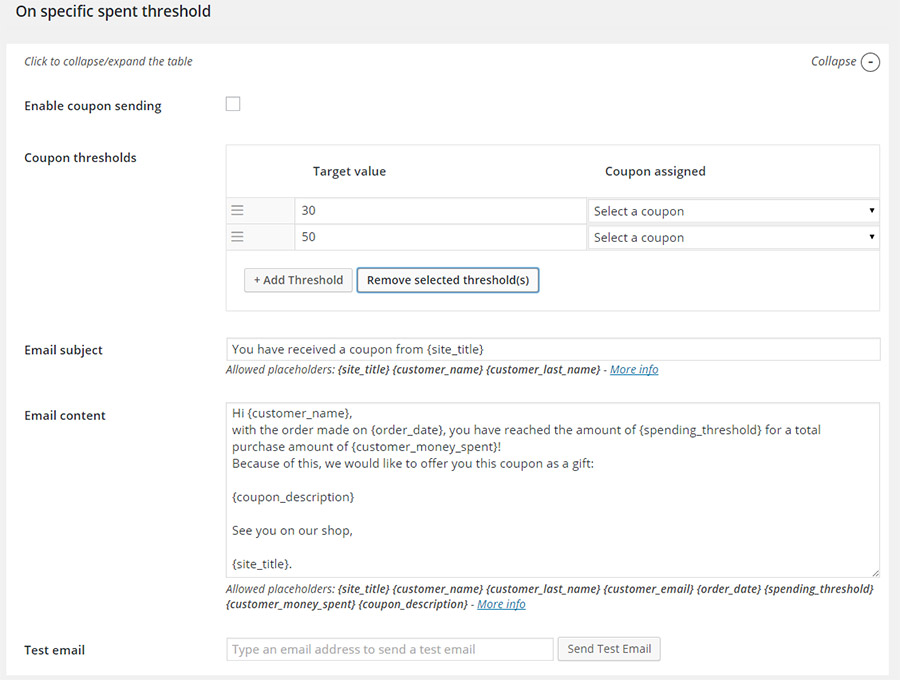Focus the Email subject text field
The height and width of the screenshot is (680, 900).
(x=553, y=349)
